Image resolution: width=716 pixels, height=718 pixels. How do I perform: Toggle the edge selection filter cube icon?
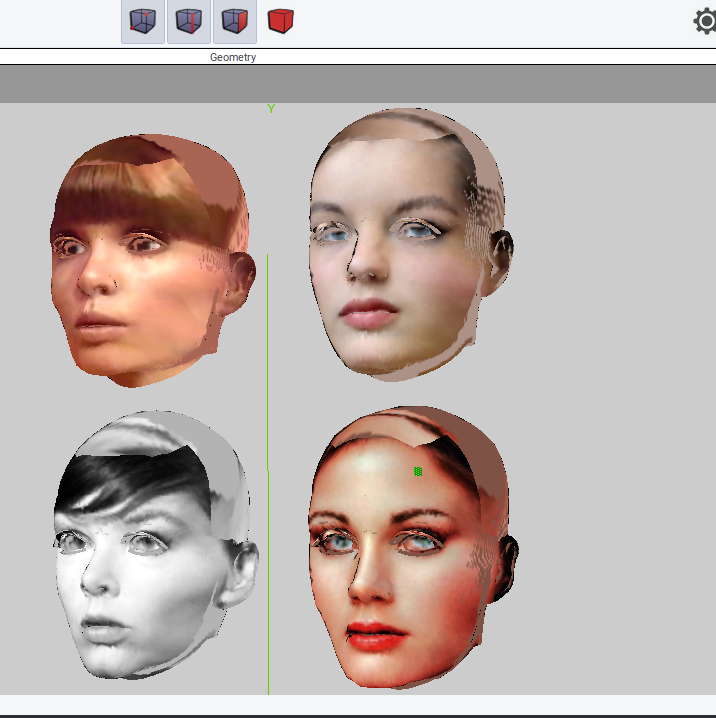[x=189, y=22]
